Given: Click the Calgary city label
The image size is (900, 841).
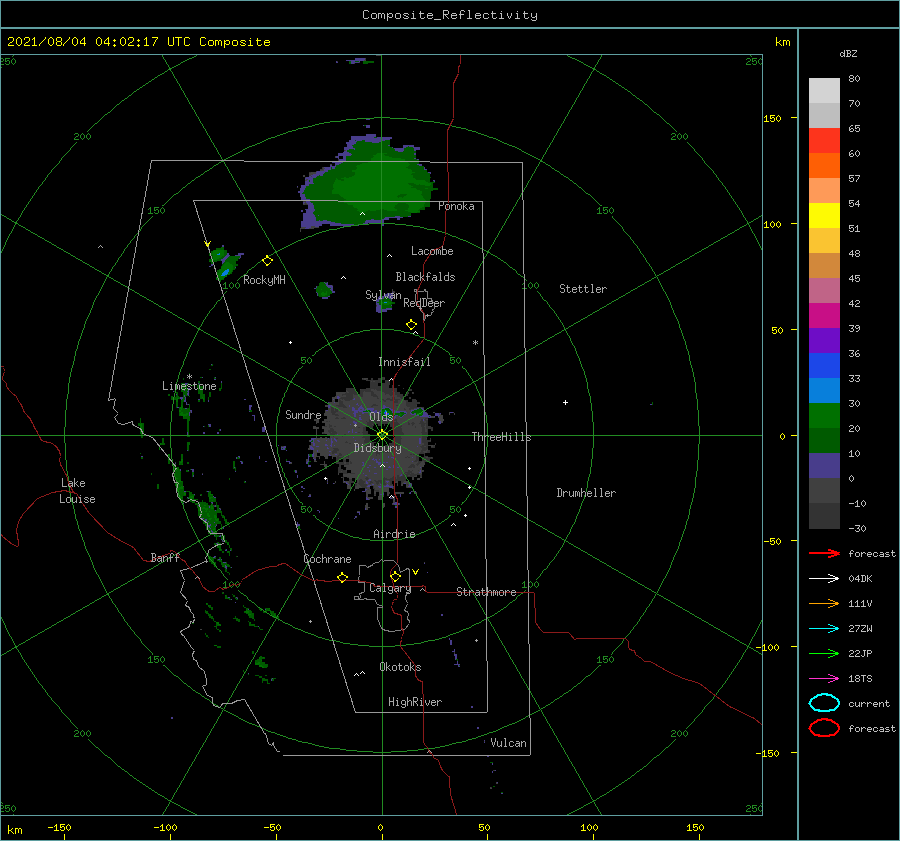Looking at the screenshot, I should (390, 588).
